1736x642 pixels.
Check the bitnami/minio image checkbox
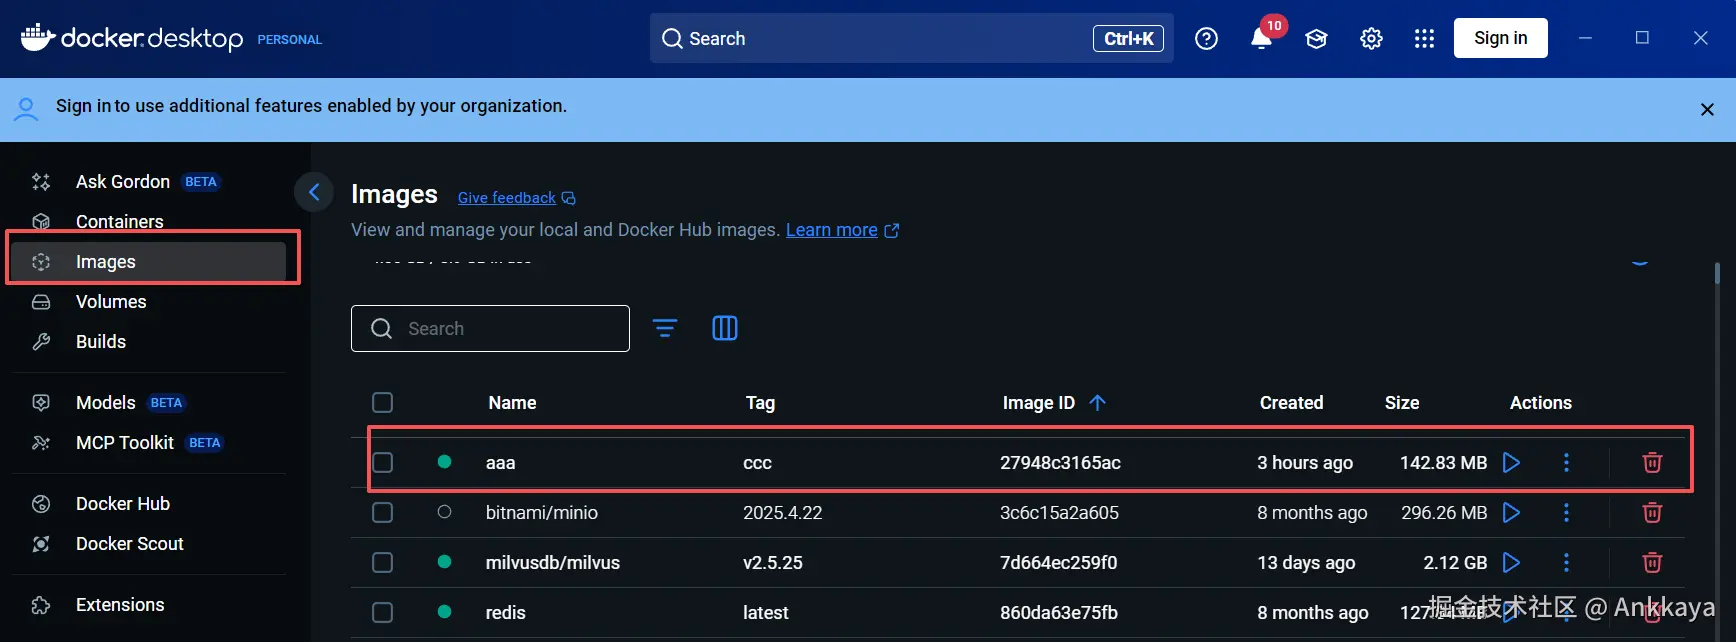tap(382, 513)
